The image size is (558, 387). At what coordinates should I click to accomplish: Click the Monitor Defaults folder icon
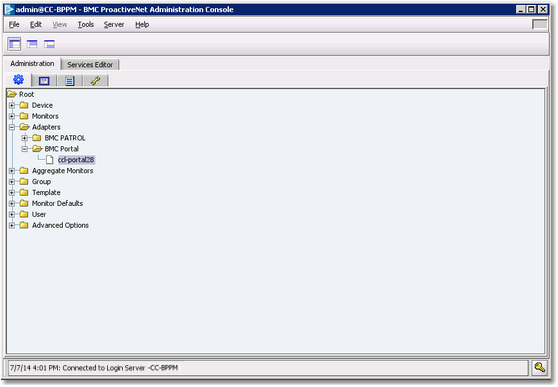tap(24, 203)
